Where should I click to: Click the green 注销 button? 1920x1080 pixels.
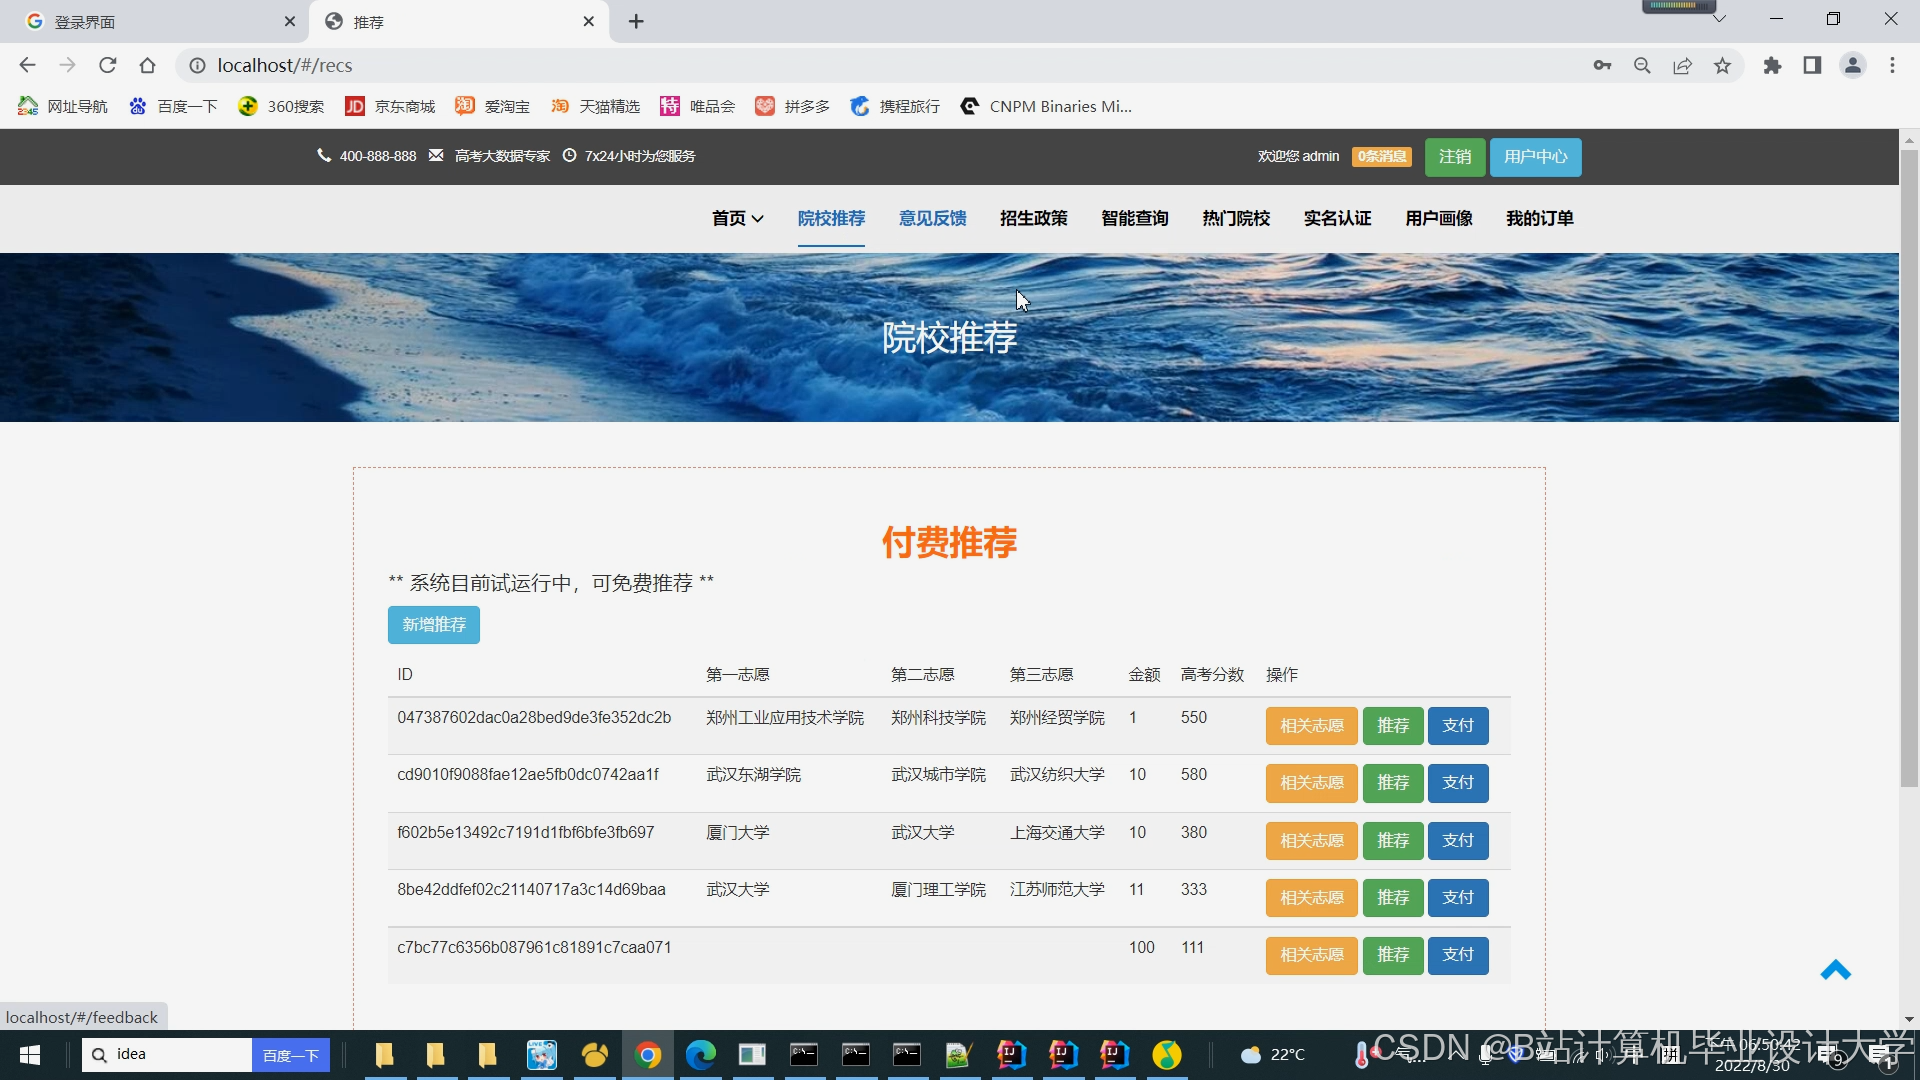[x=1454, y=157]
